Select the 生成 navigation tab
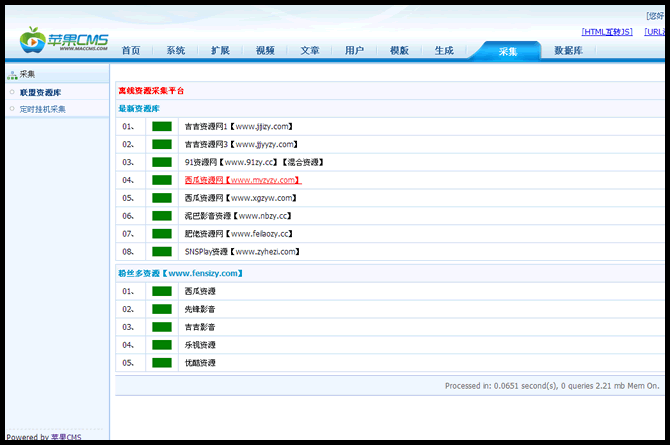 [444, 51]
